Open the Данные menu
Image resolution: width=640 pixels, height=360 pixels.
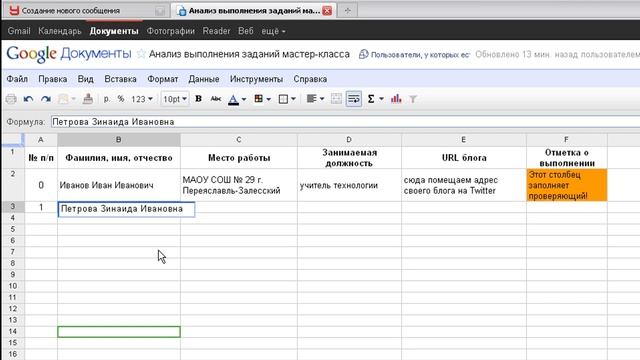204,79
